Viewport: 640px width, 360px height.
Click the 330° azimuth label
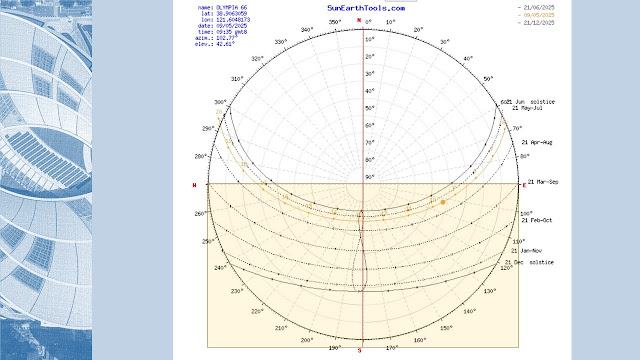(x=281, y=42)
